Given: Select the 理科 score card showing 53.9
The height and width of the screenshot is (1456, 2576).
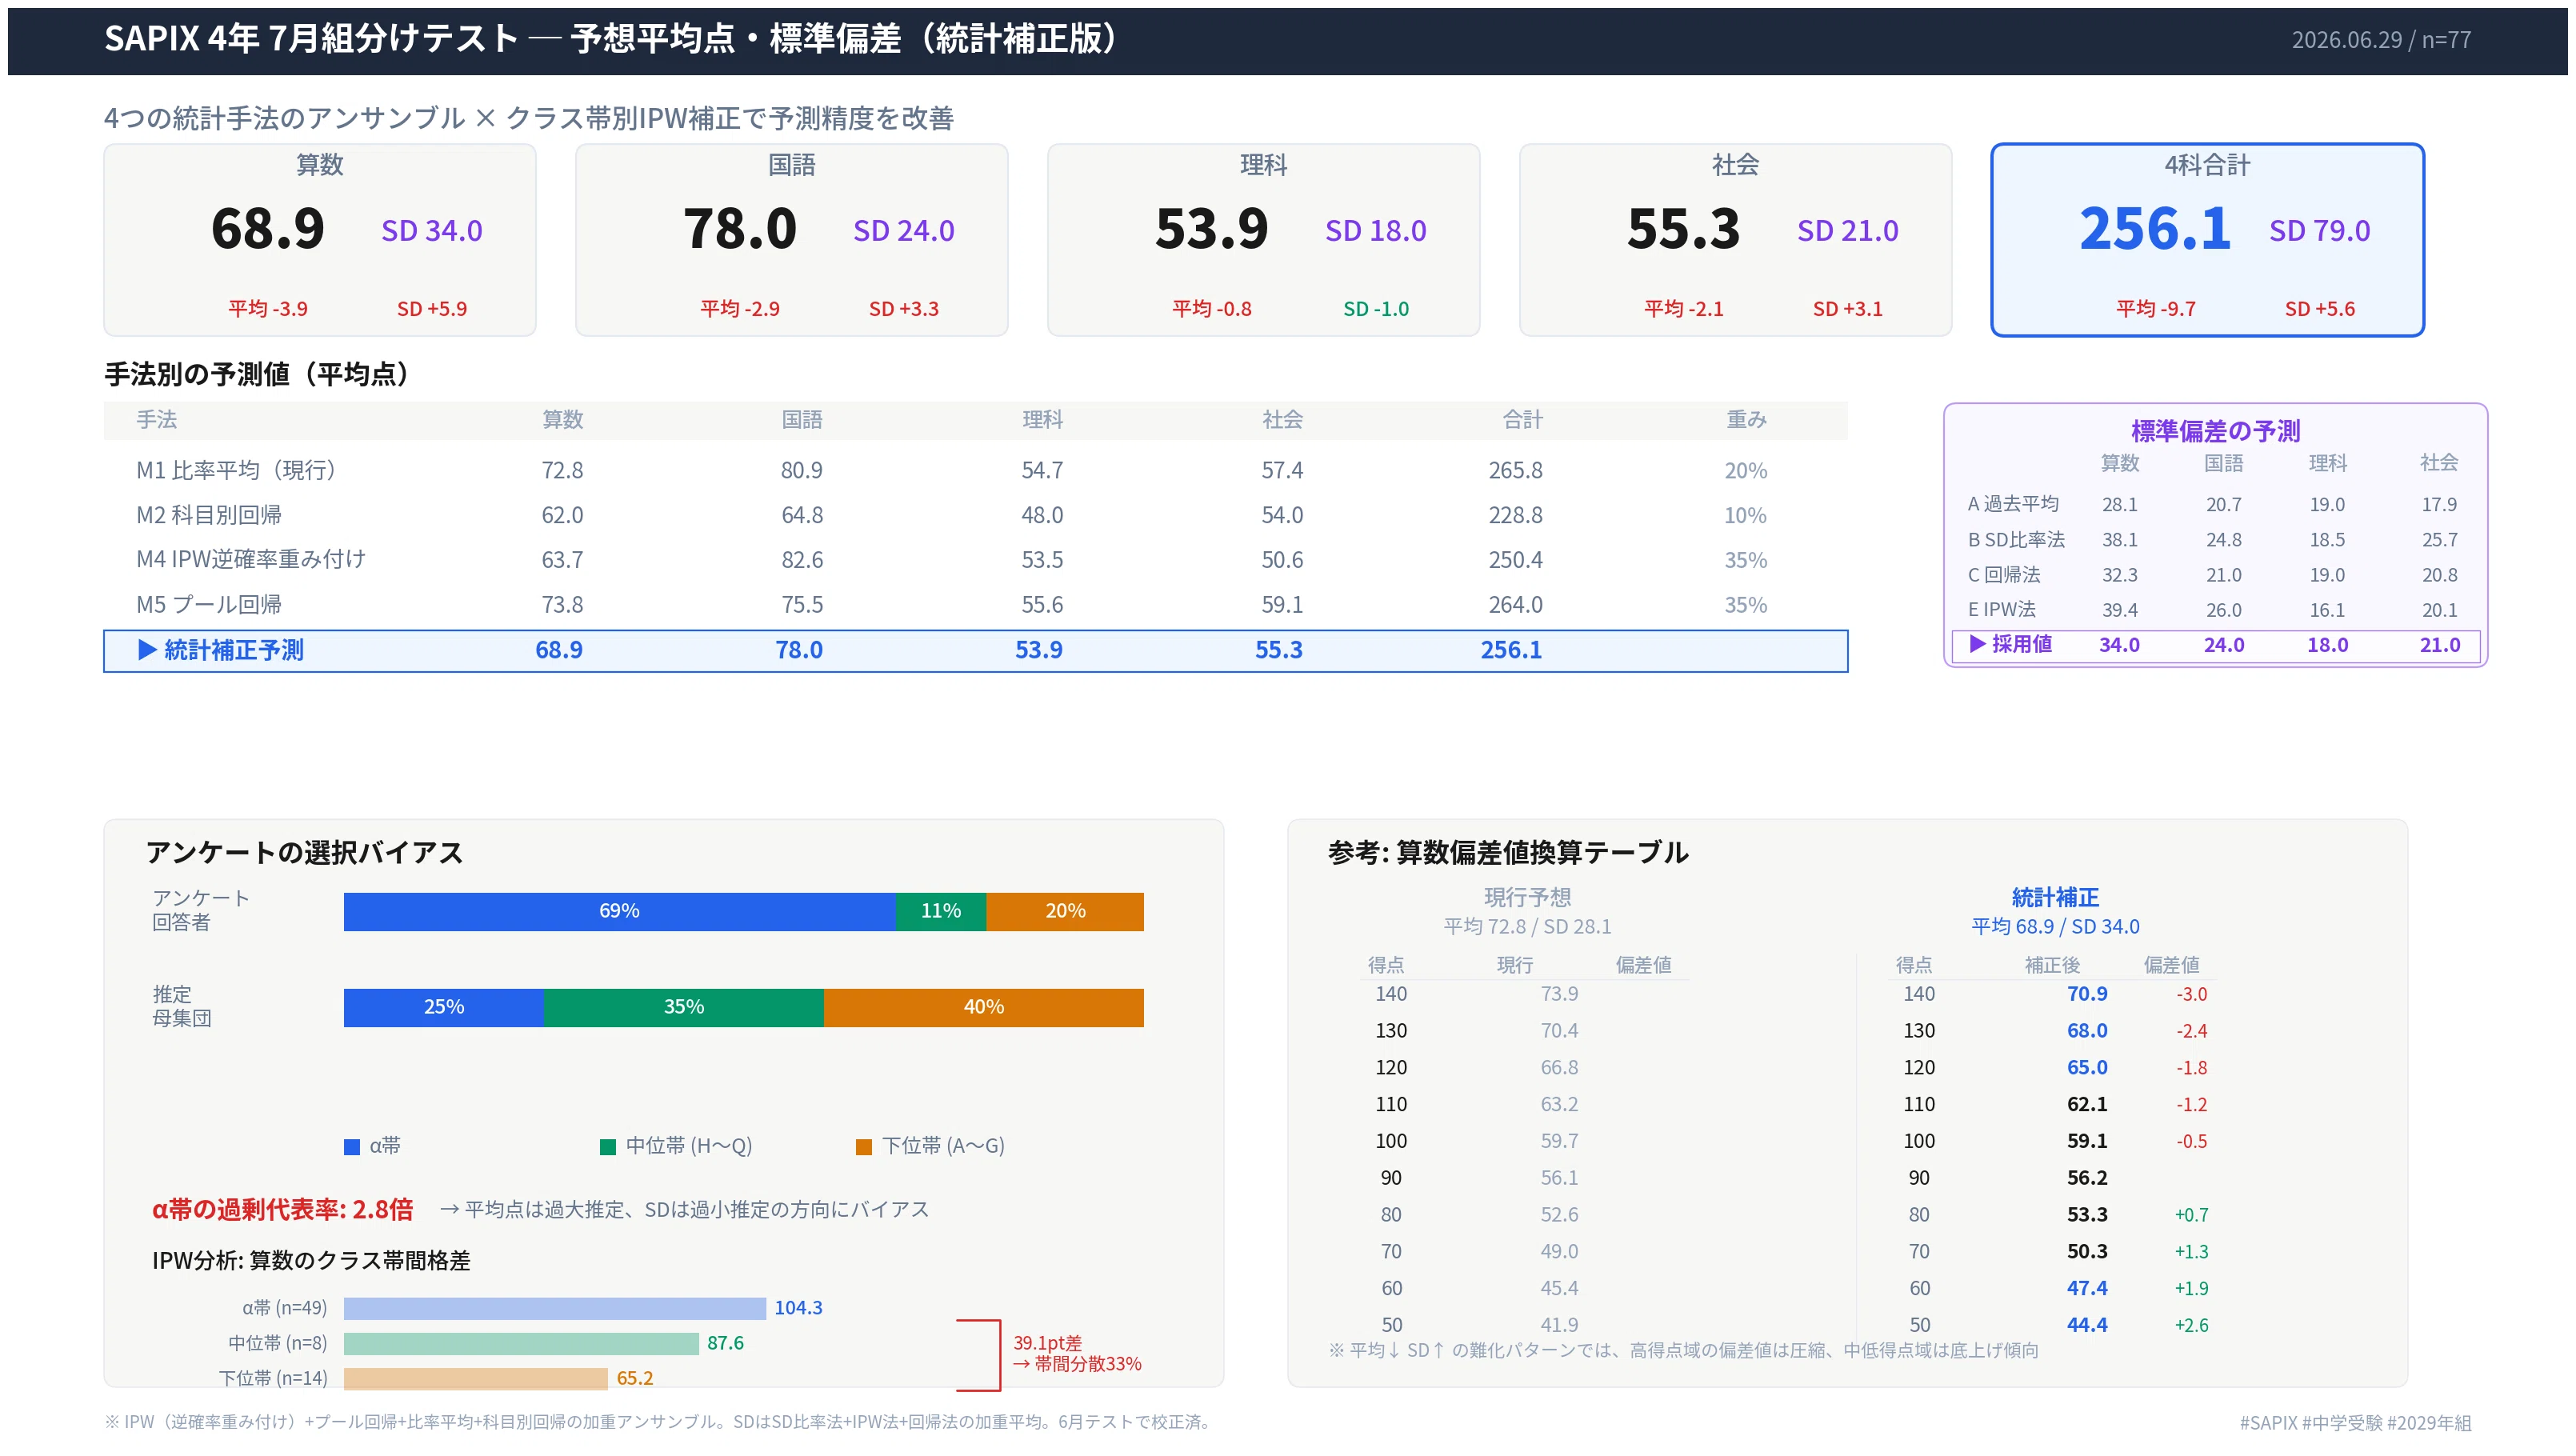Looking at the screenshot, I should [x=1264, y=240].
